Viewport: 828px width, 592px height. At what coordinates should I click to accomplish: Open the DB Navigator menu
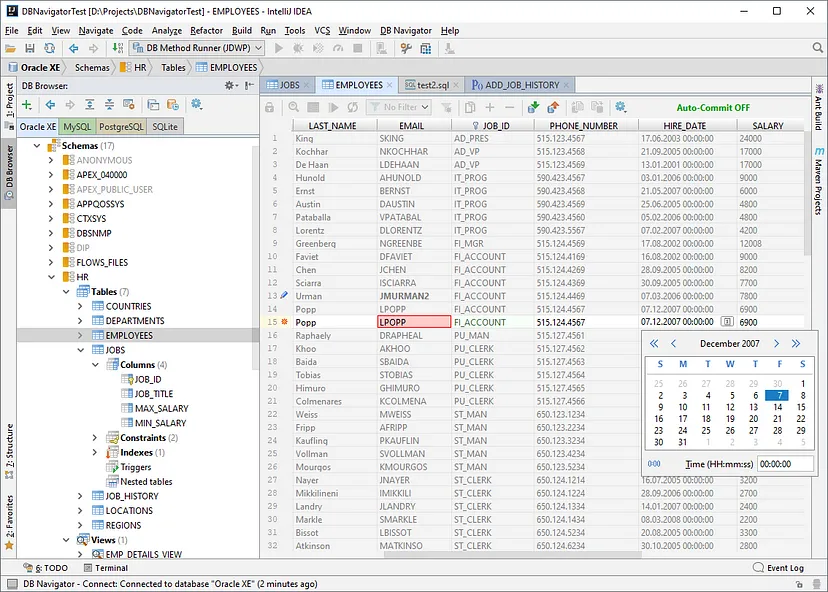(406, 31)
